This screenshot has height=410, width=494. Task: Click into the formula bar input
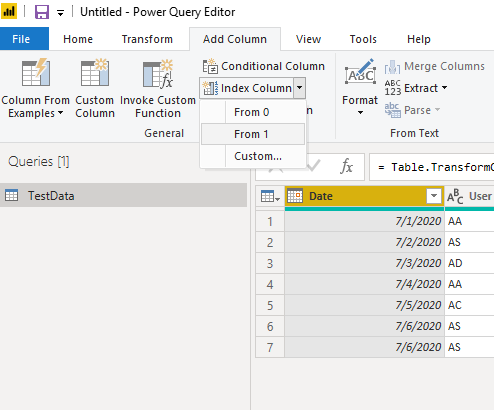point(431,167)
